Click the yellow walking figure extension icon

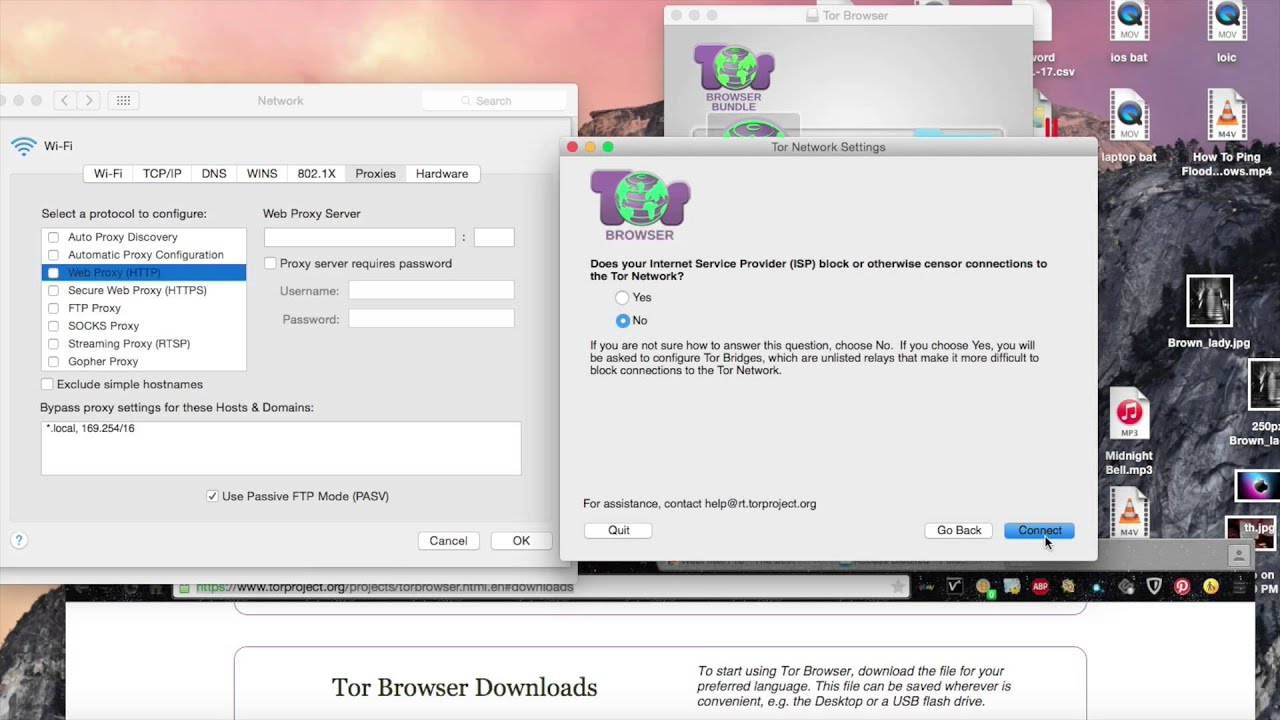pos(1211,586)
